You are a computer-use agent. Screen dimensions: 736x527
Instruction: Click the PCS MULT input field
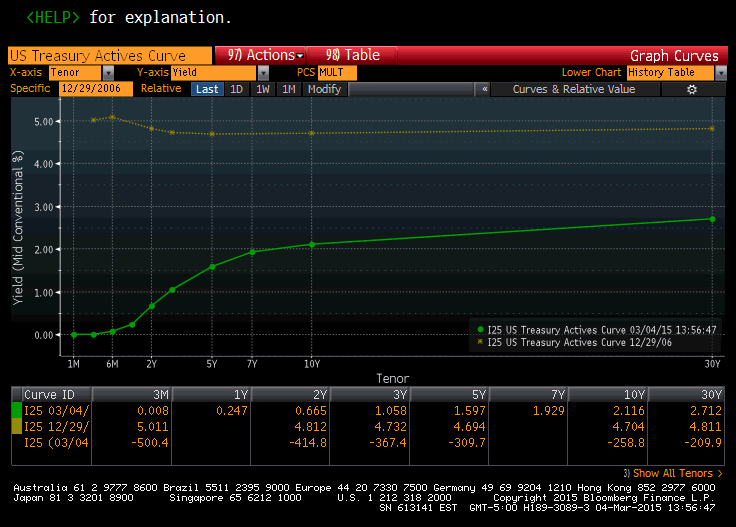tap(339, 73)
